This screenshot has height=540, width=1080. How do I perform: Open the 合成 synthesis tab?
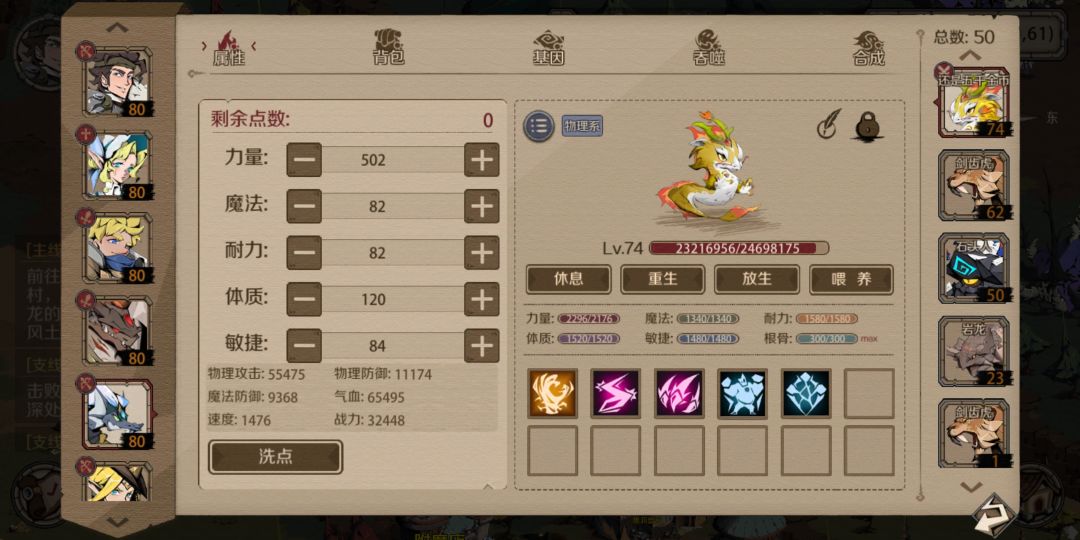click(x=869, y=48)
